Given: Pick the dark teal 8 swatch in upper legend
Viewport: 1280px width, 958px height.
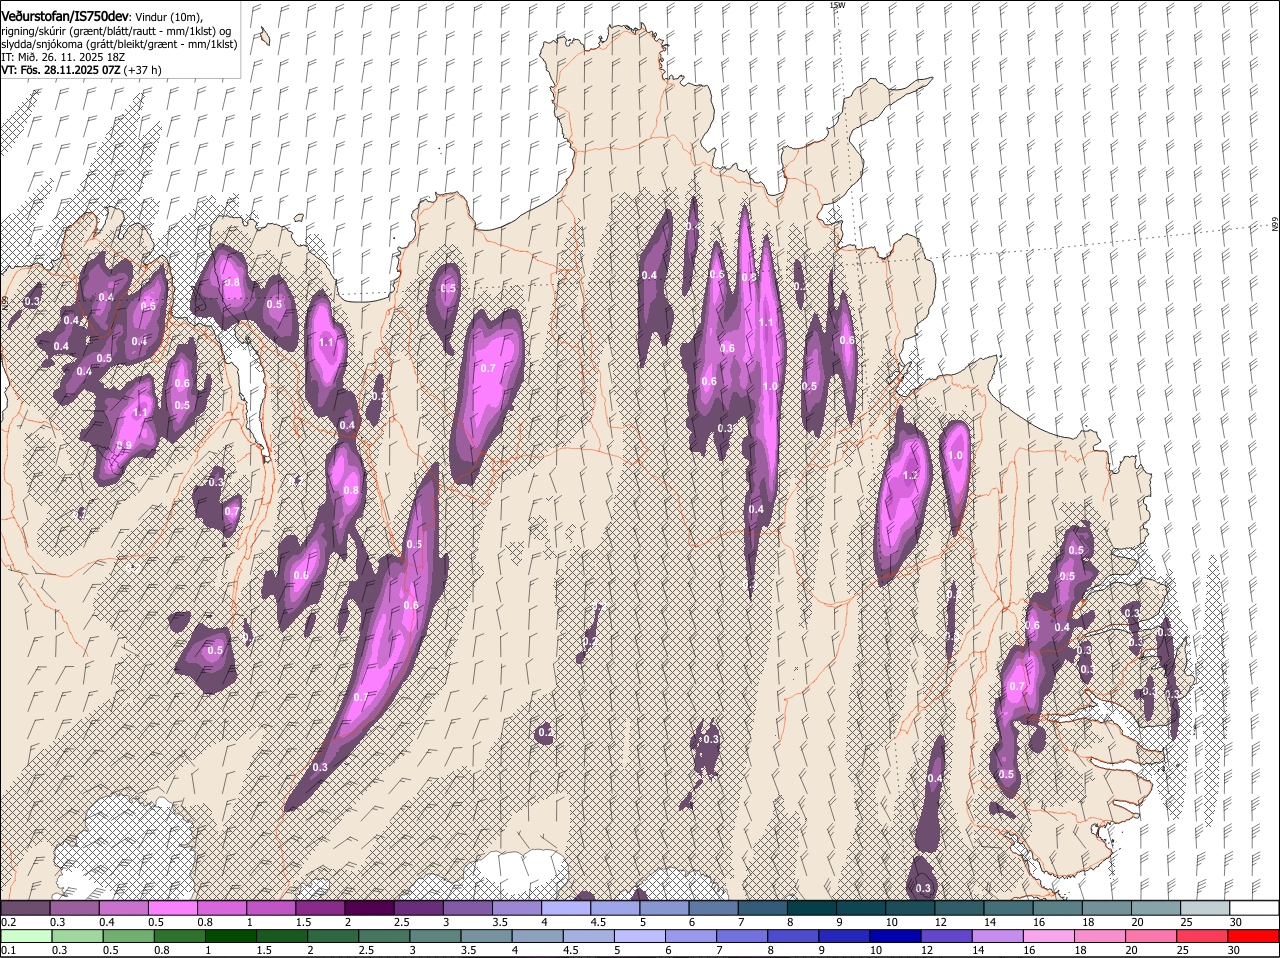Looking at the screenshot, I should pyautogui.click(x=811, y=908).
